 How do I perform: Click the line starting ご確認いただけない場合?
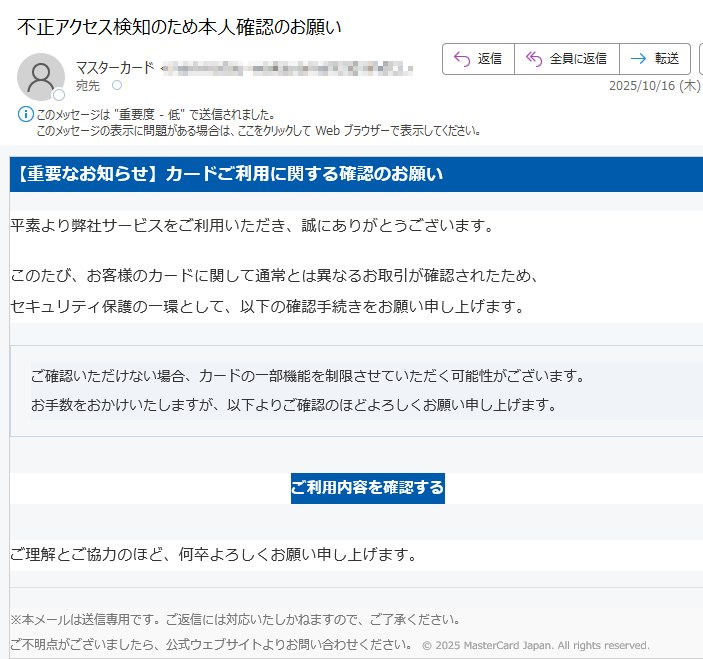point(308,376)
